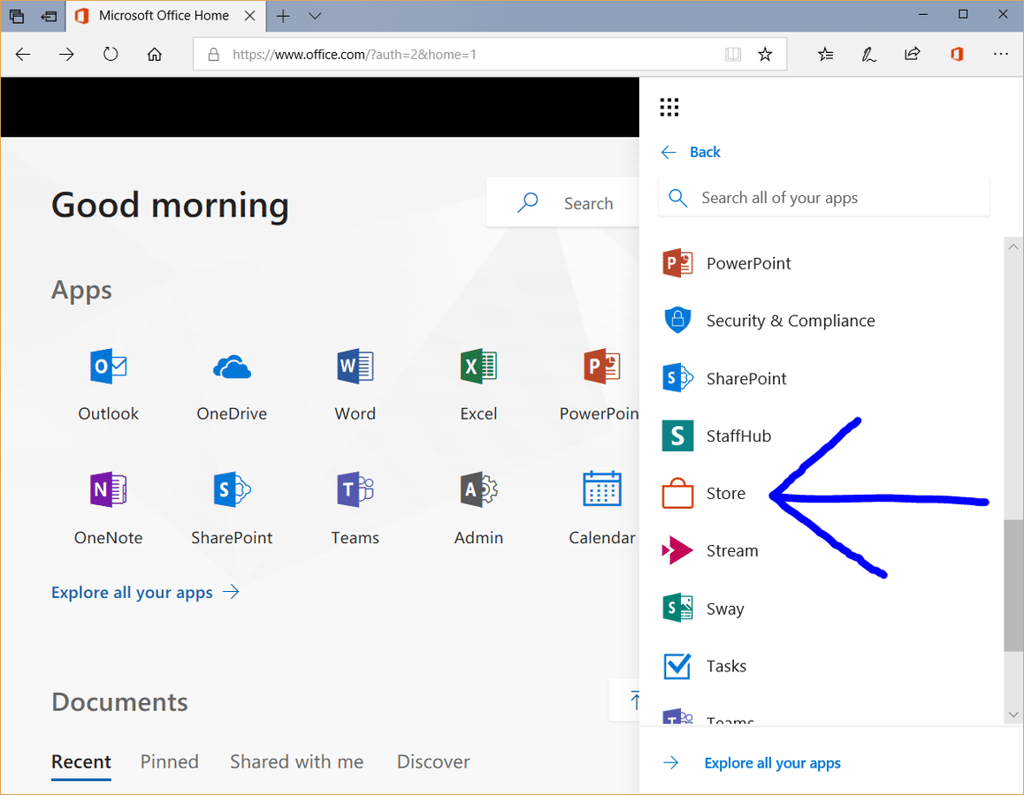Click the app list scroll up arrow

pyautogui.click(x=1013, y=247)
